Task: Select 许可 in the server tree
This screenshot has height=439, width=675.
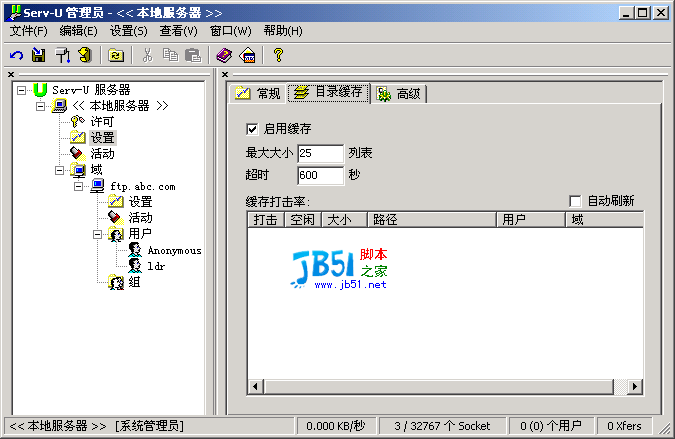Action: [102, 122]
